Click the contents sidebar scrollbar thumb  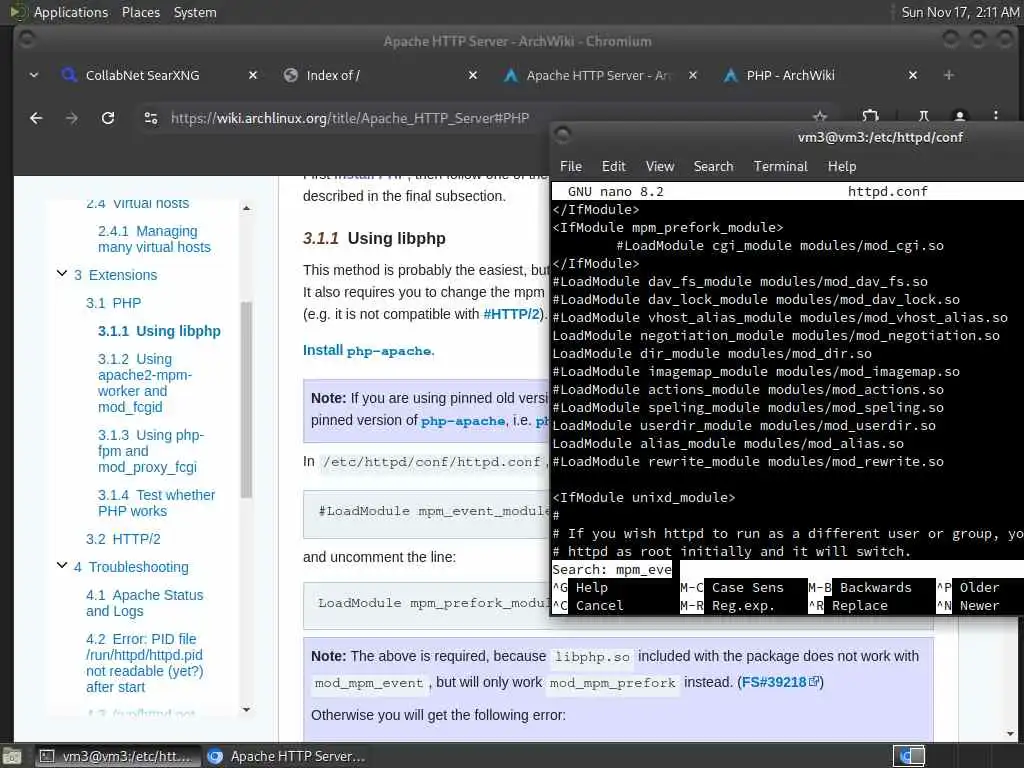pos(246,399)
